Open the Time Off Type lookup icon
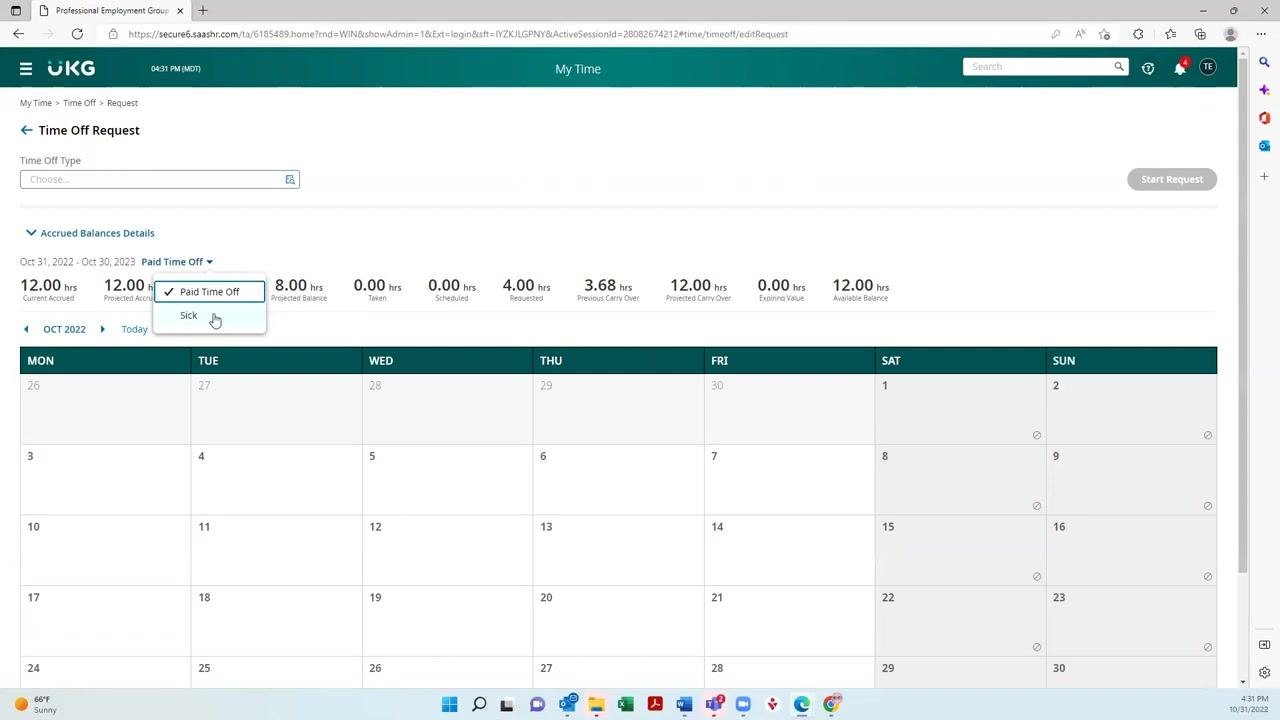Viewport: 1280px width, 720px height. tap(290, 180)
